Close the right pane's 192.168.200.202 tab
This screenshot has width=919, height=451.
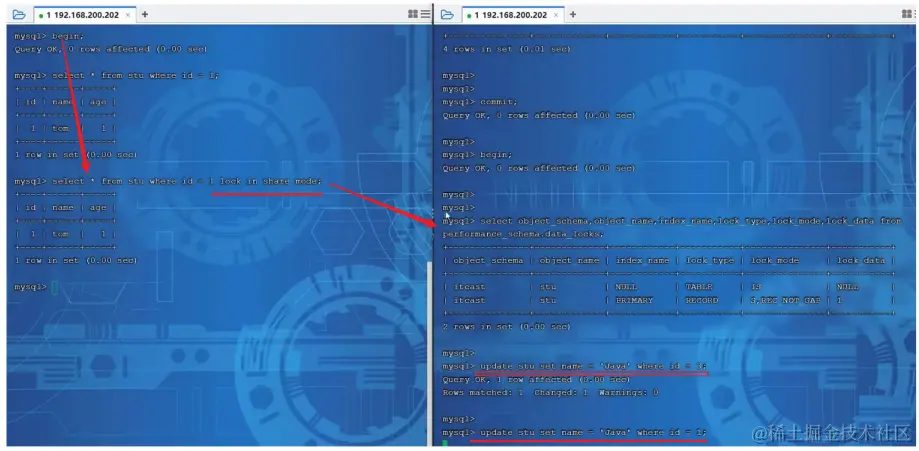point(556,15)
